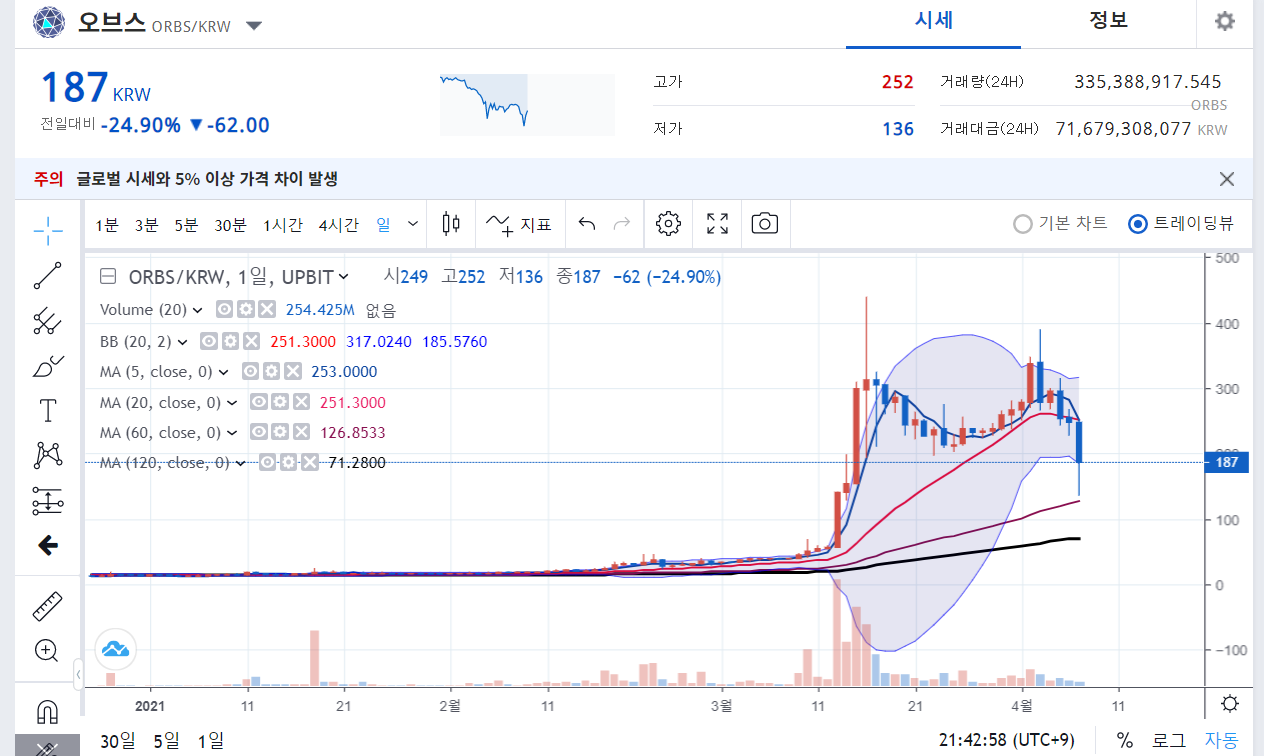Image resolution: width=1264 pixels, height=756 pixels.
Task: Close the 주의 price difference notice
Action: 1227,179
